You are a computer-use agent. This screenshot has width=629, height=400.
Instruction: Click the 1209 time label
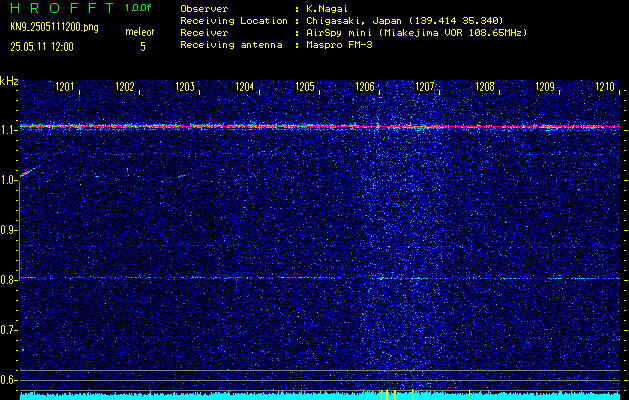pyautogui.click(x=545, y=87)
